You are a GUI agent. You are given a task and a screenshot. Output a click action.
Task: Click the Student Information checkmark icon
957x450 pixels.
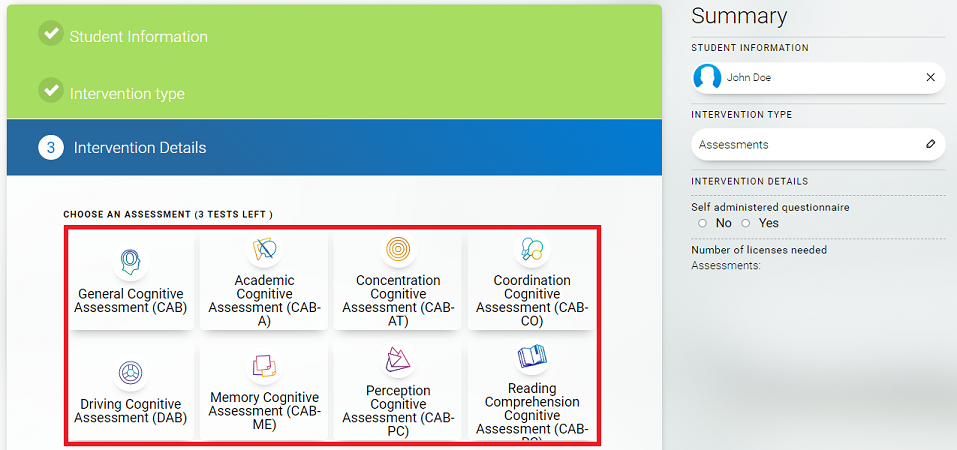tap(51, 34)
